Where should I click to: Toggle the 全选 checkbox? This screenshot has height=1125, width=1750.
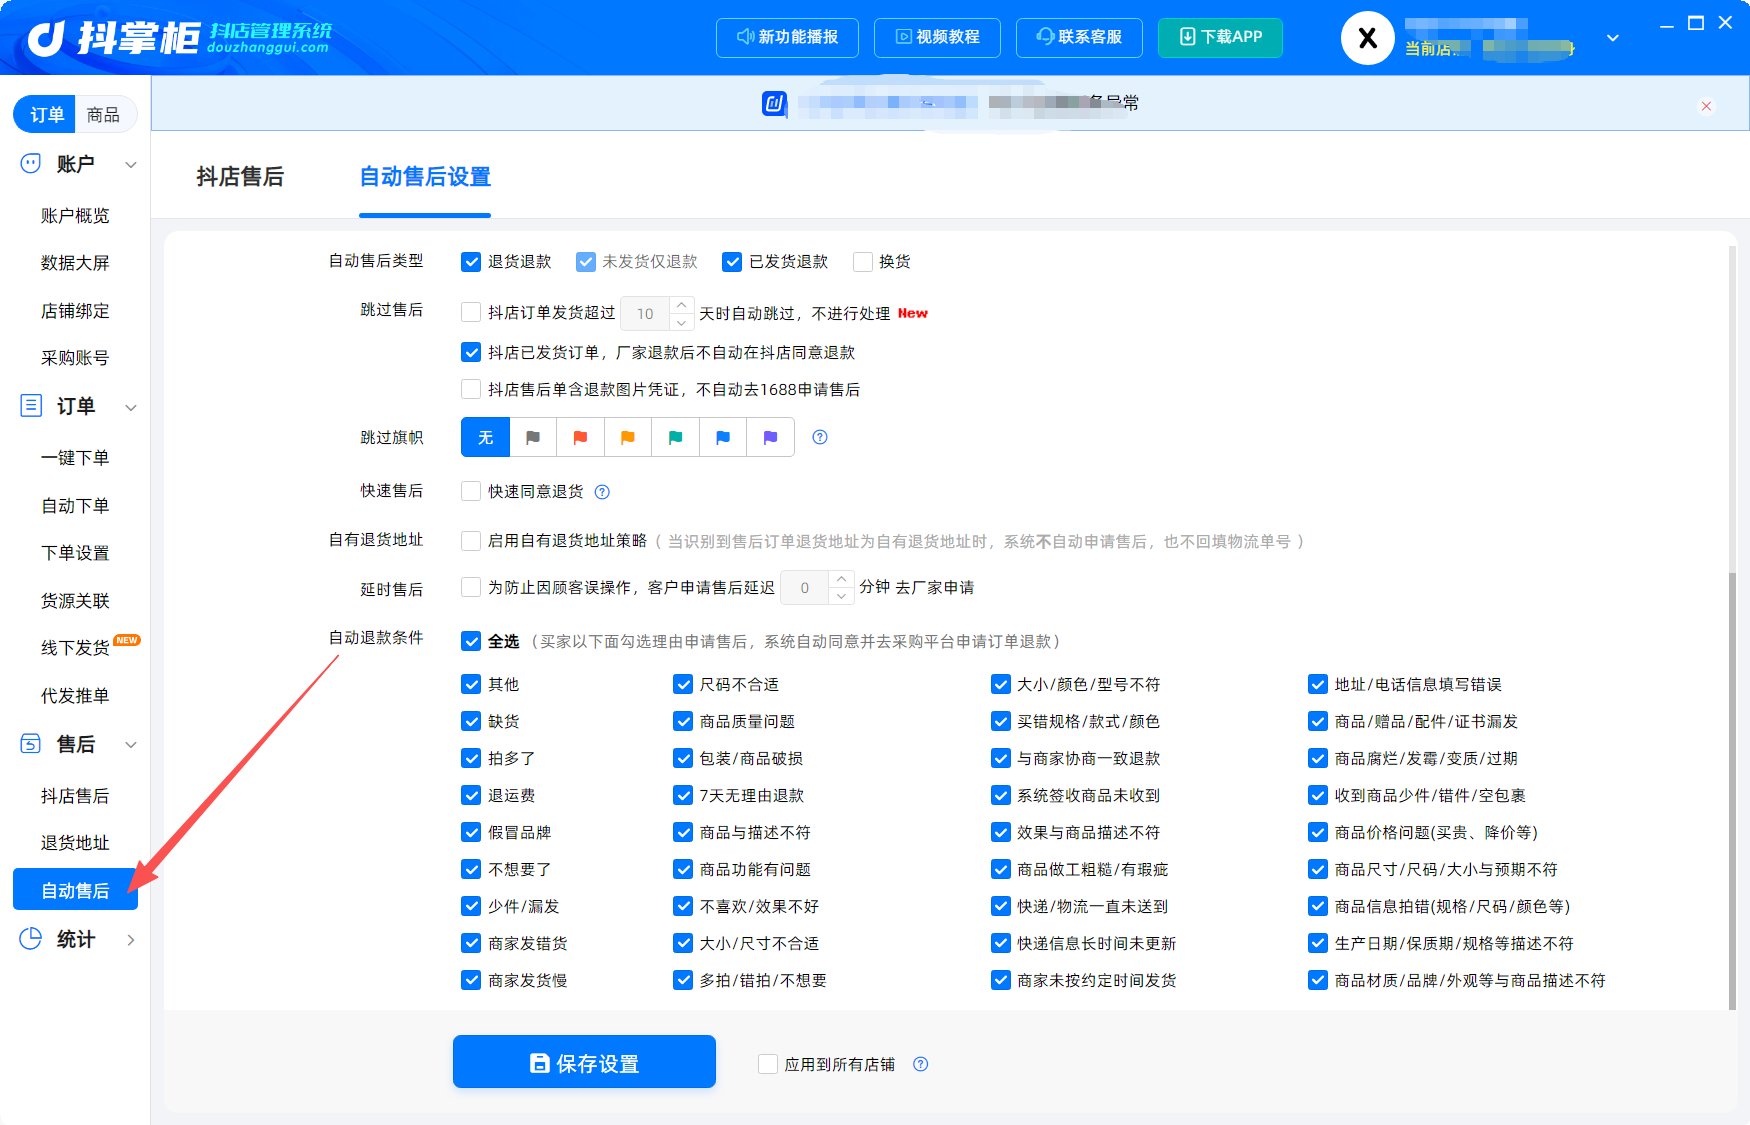471,641
